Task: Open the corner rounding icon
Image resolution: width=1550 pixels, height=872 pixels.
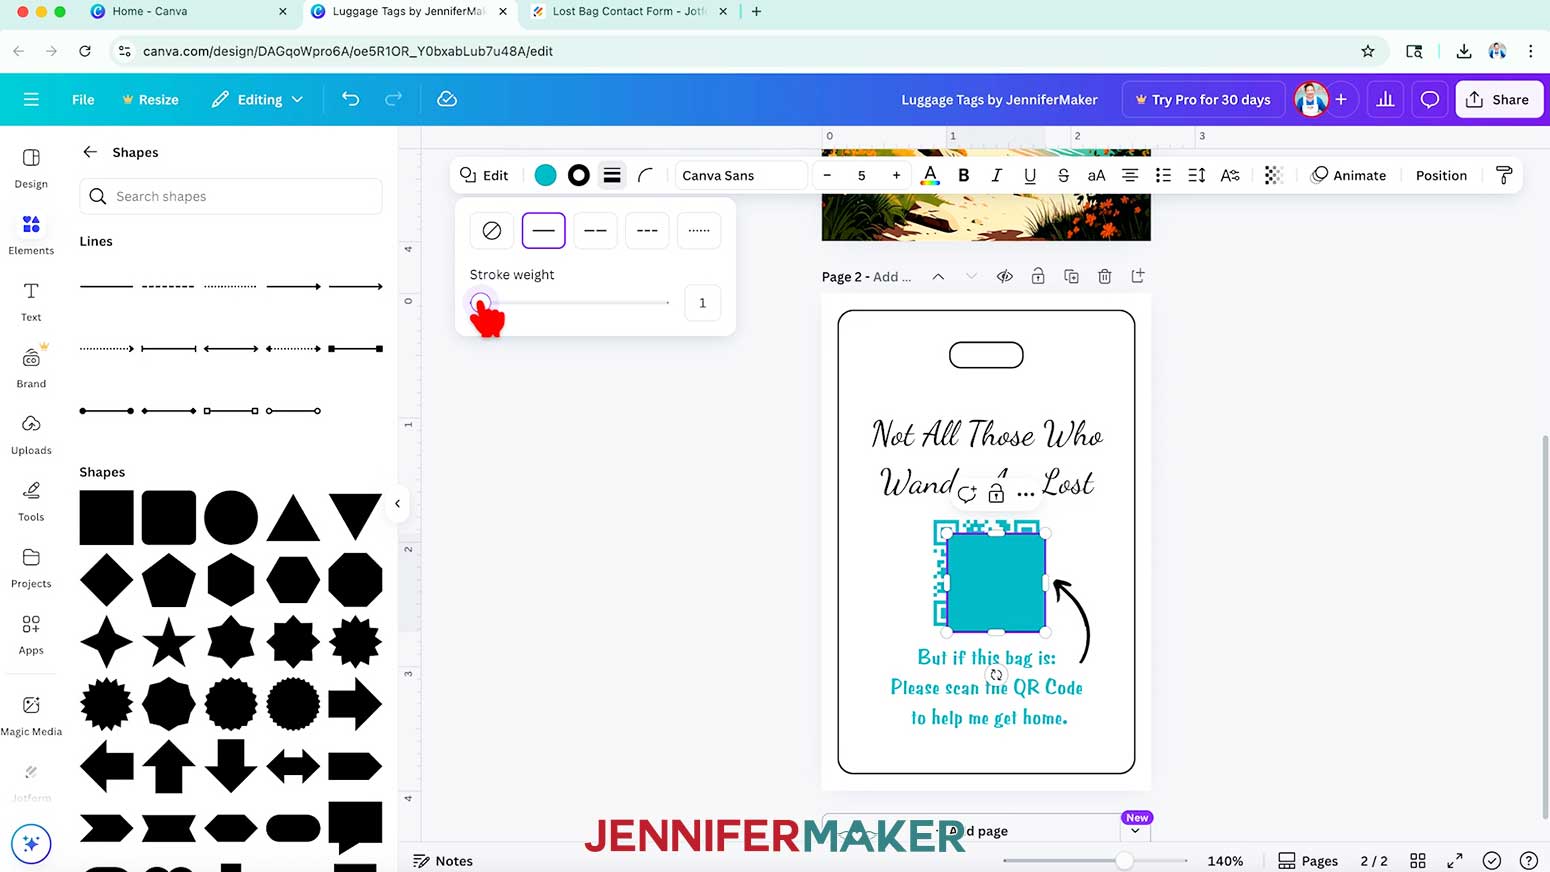Action: [645, 175]
